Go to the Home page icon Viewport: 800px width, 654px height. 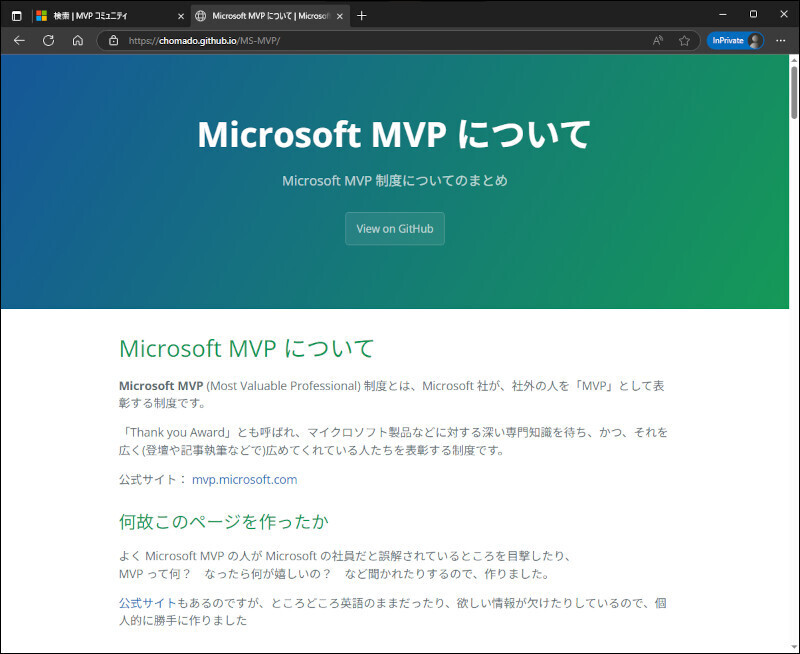click(x=77, y=41)
